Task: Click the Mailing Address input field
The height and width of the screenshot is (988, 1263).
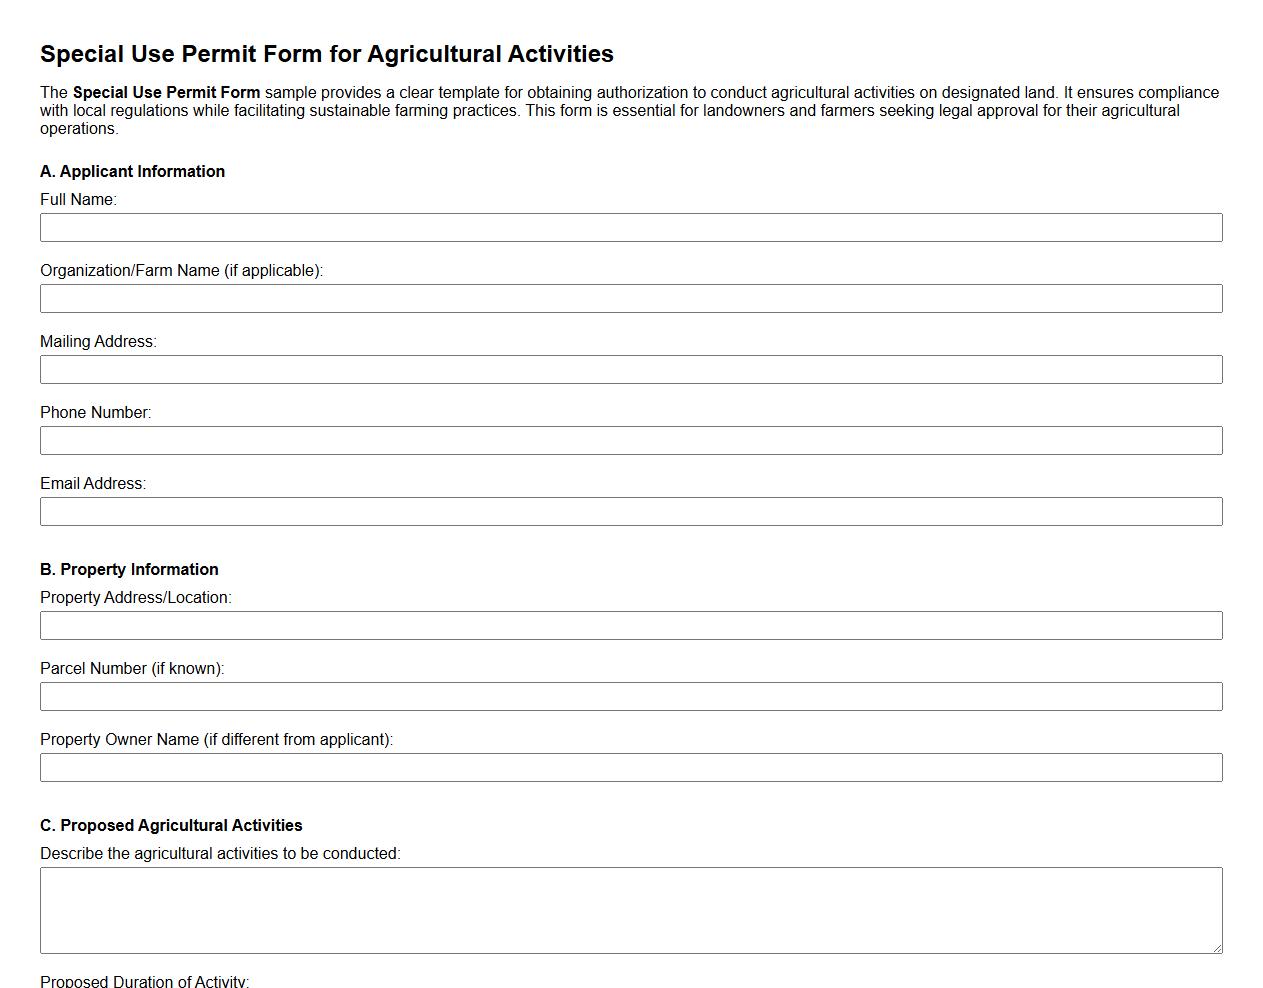Action: point(631,369)
